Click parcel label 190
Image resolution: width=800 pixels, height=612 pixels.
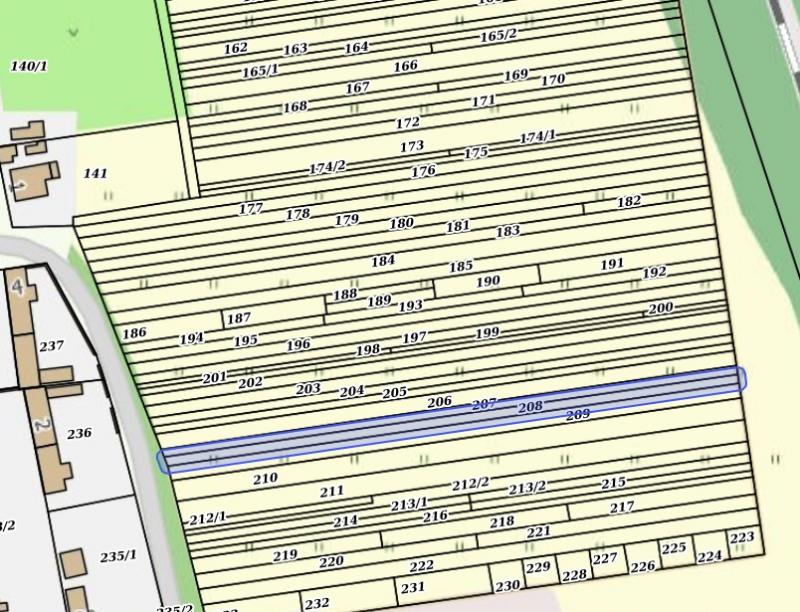tap(488, 282)
